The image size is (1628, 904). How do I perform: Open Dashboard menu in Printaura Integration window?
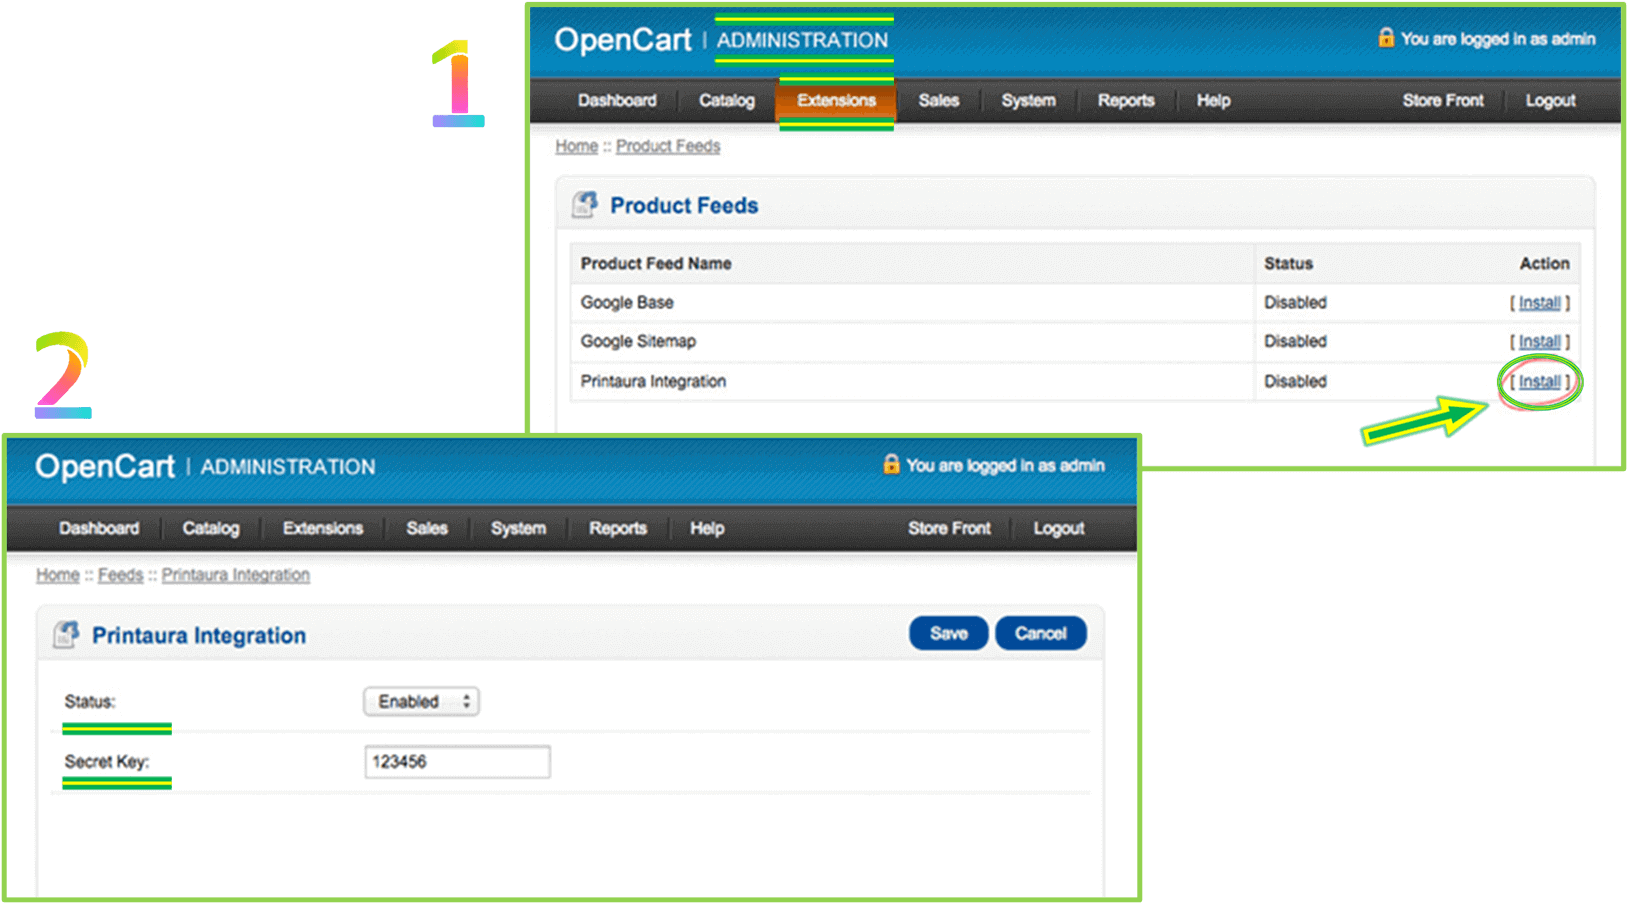click(x=99, y=528)
